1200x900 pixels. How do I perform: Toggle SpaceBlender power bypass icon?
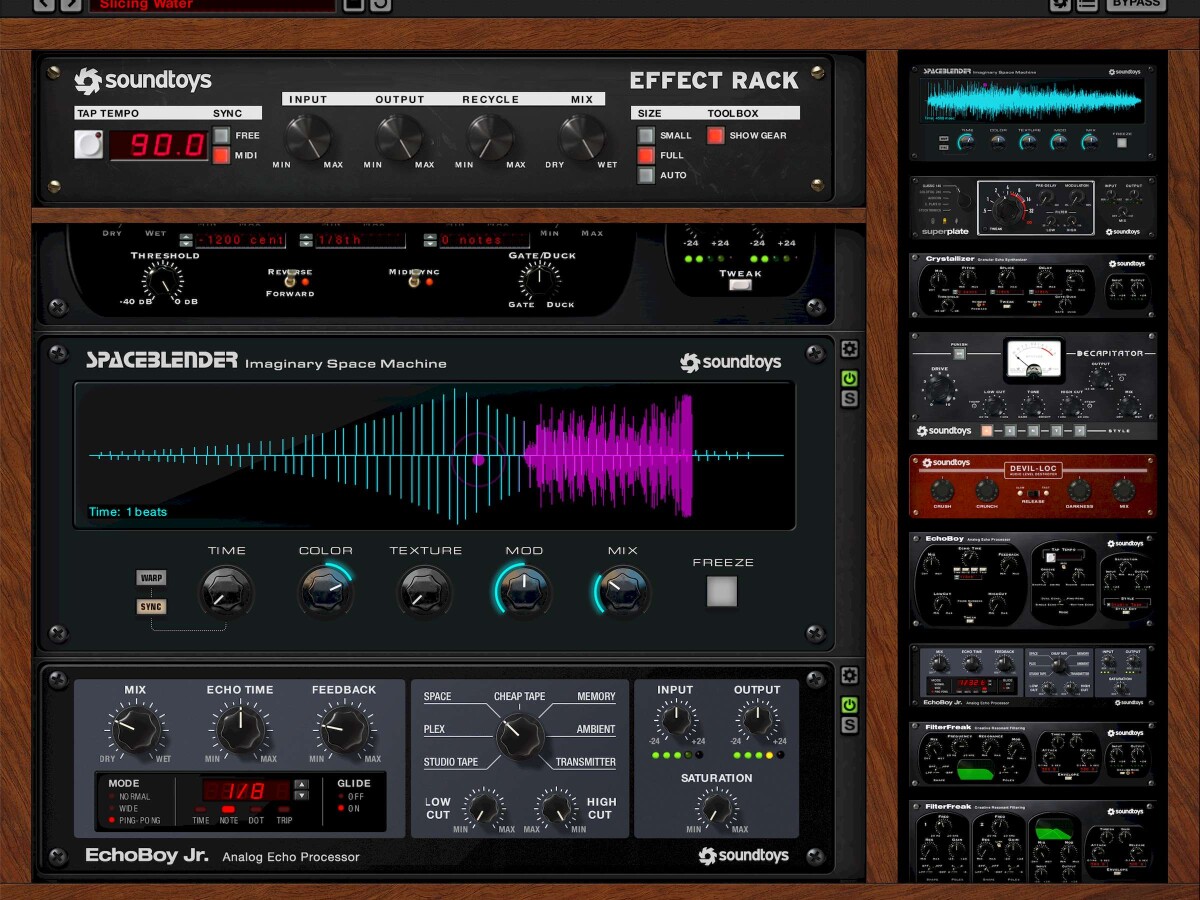849,378
